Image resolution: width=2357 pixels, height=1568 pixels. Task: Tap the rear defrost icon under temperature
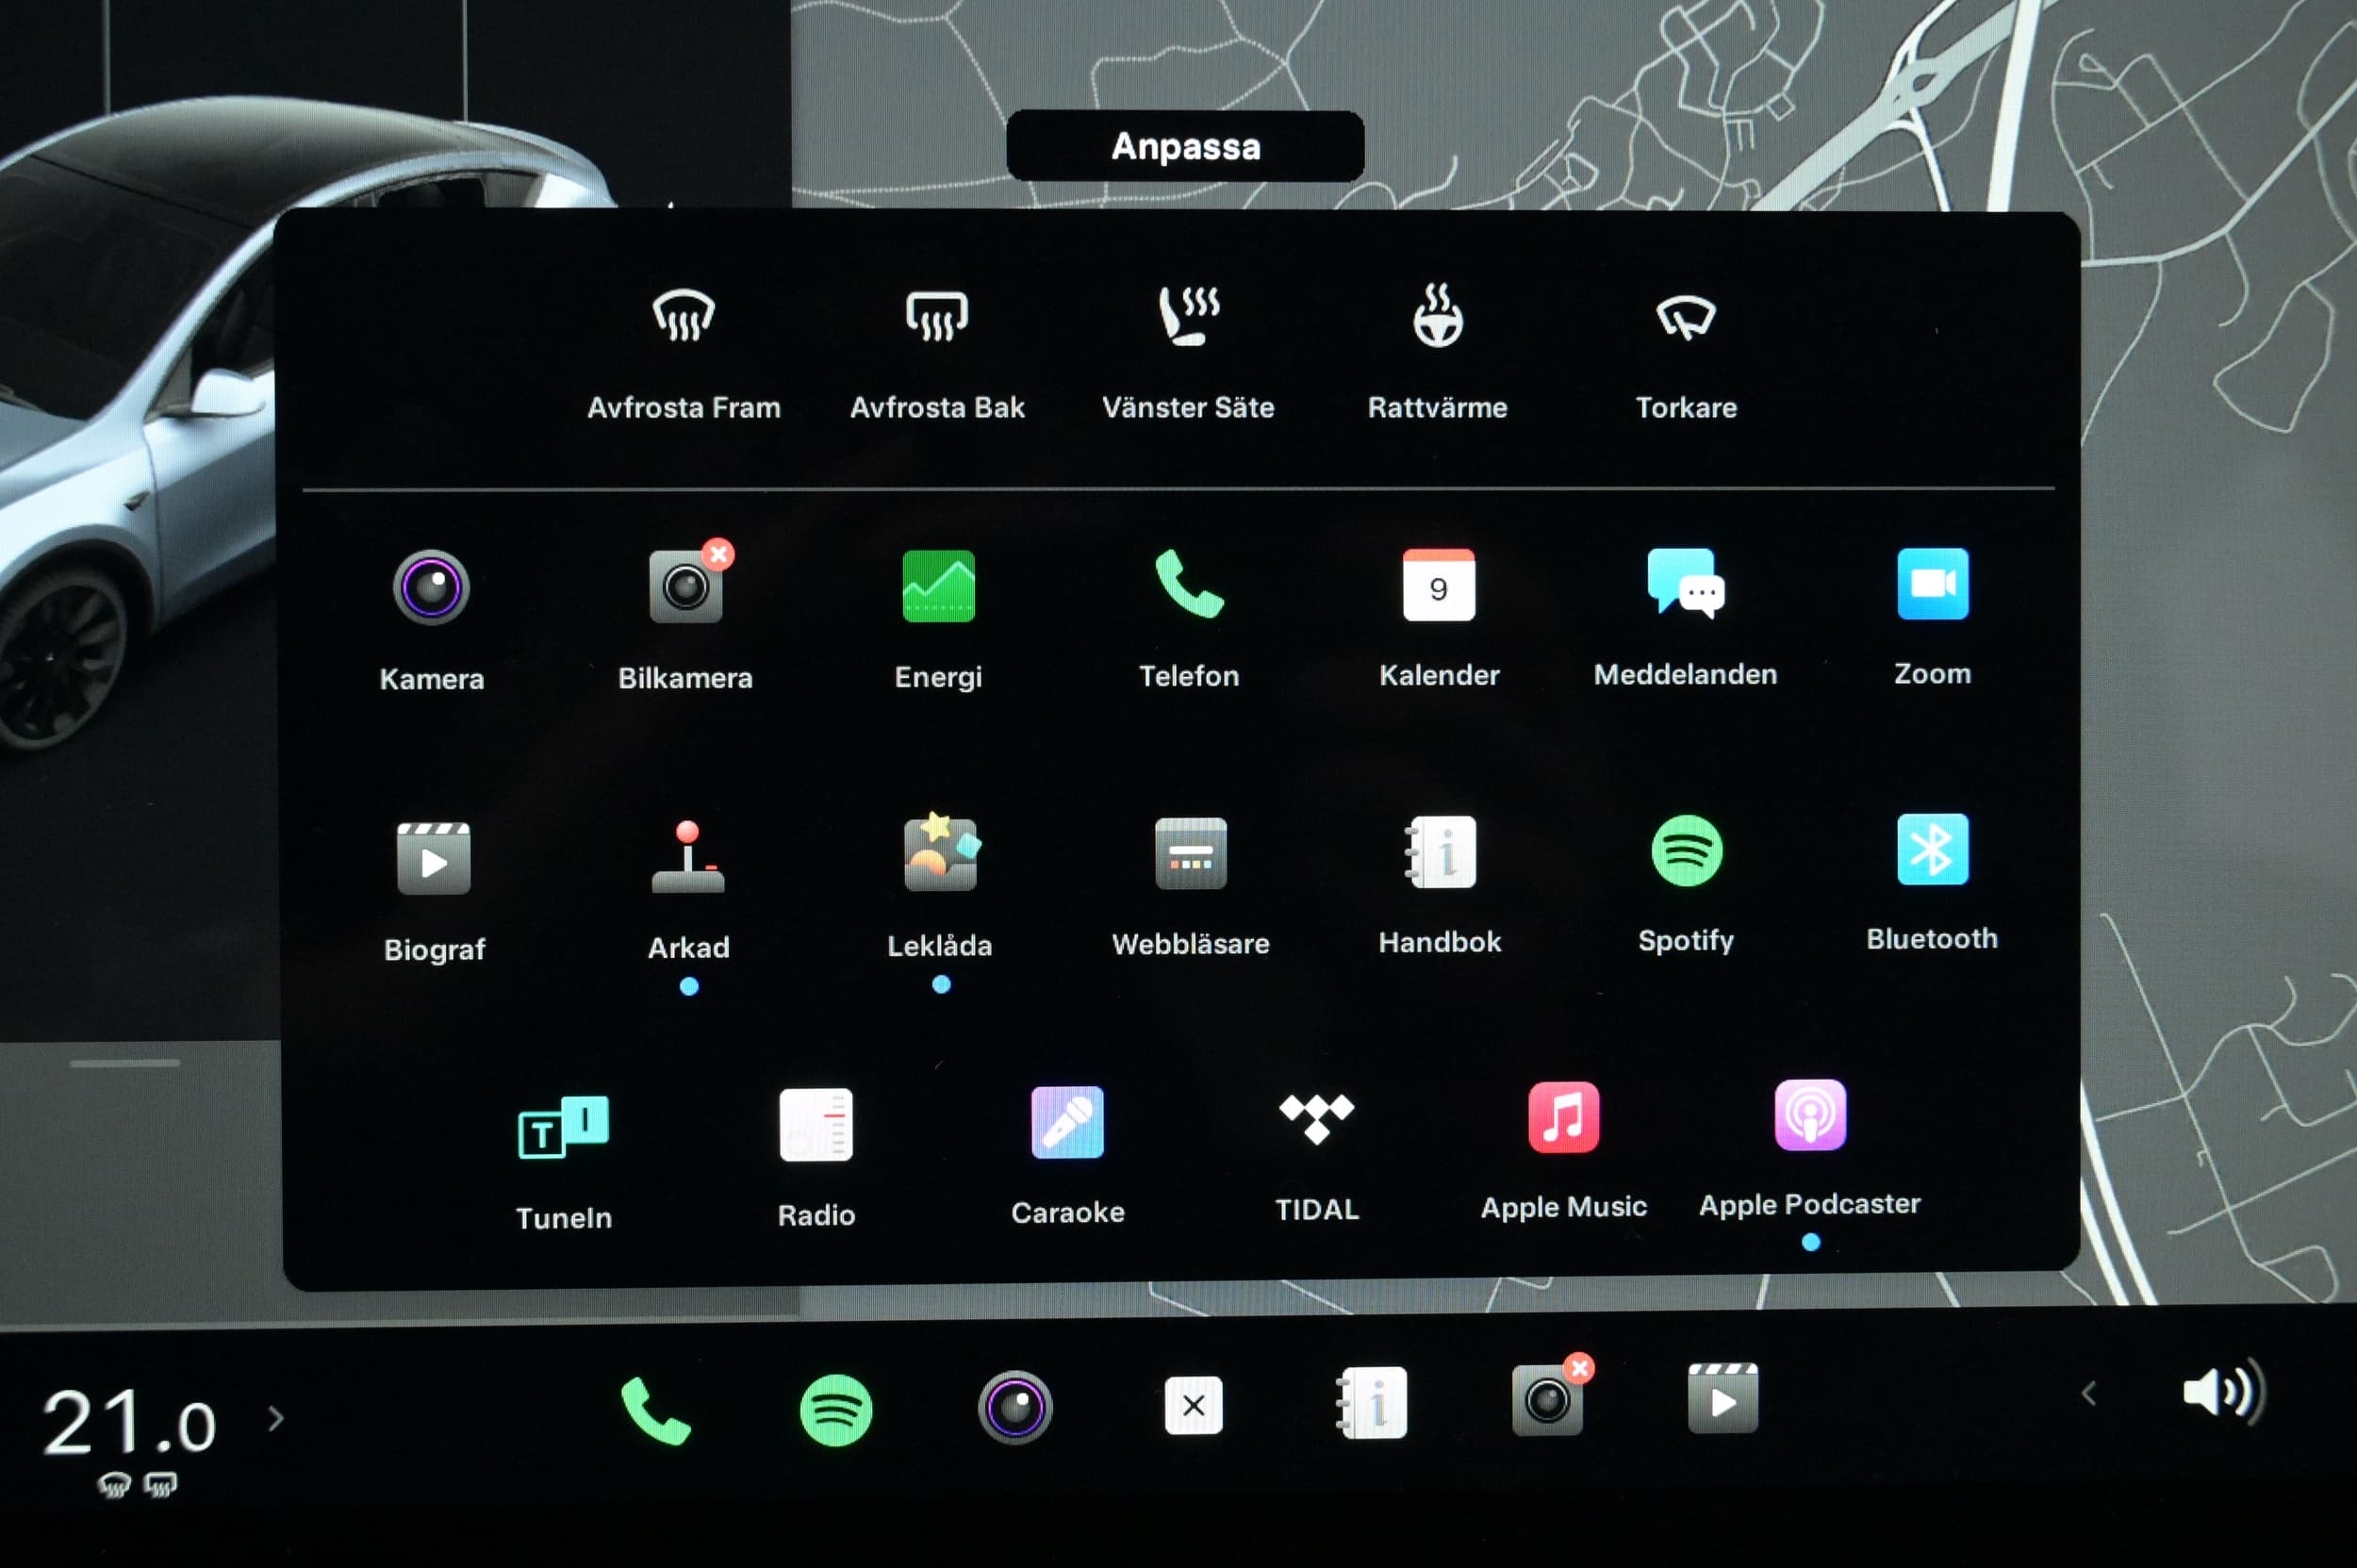pyautogui.click(x=160, y=1484)
